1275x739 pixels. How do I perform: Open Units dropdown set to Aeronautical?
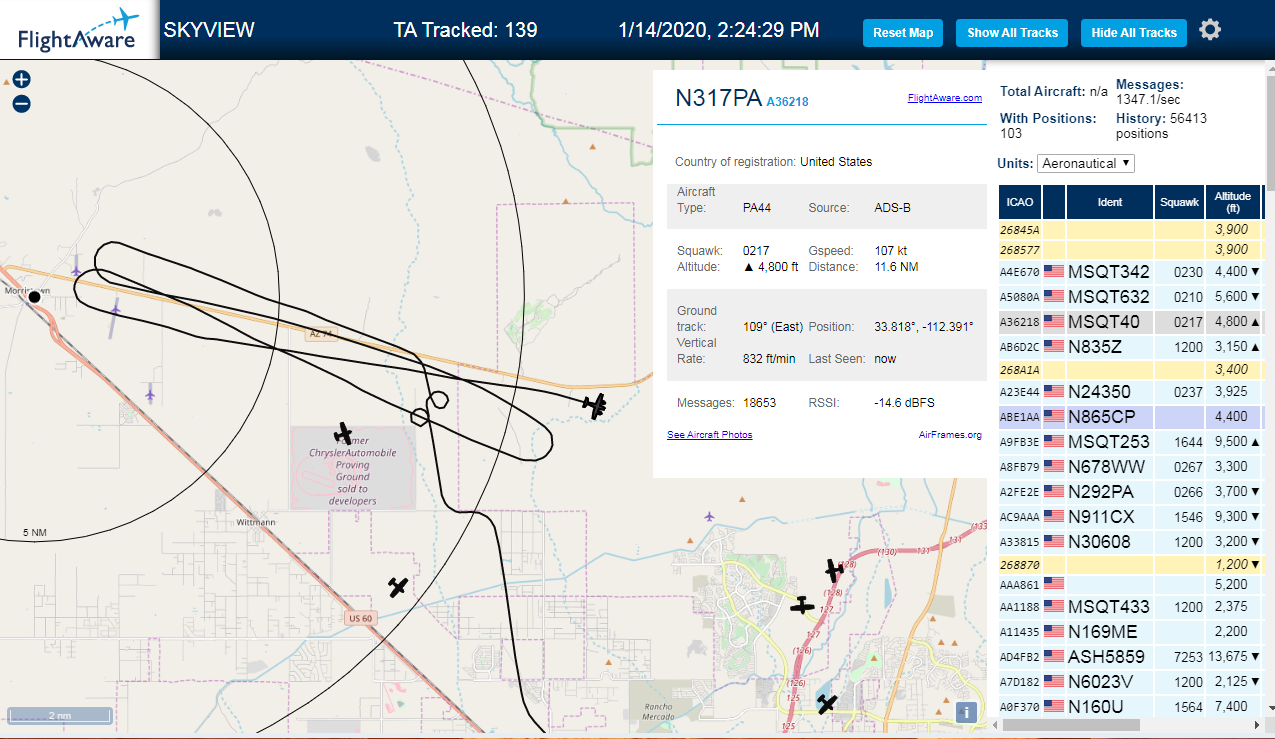click(x=1086, y=163)
